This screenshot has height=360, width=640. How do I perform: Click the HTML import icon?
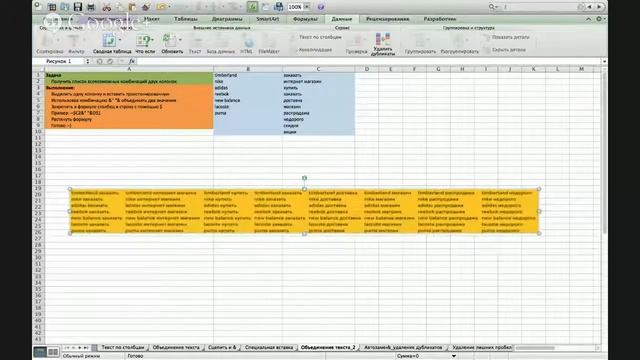point(247,41)
